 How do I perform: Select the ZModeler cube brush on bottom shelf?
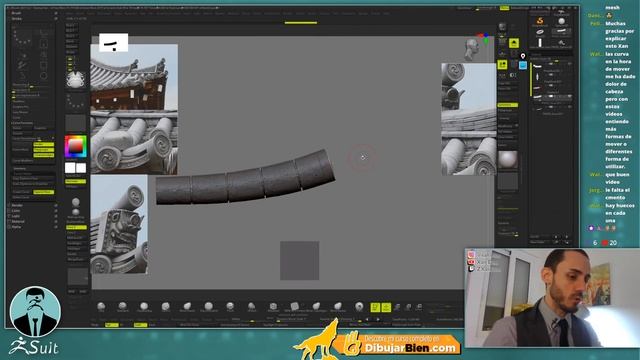[x=273, y=306]
